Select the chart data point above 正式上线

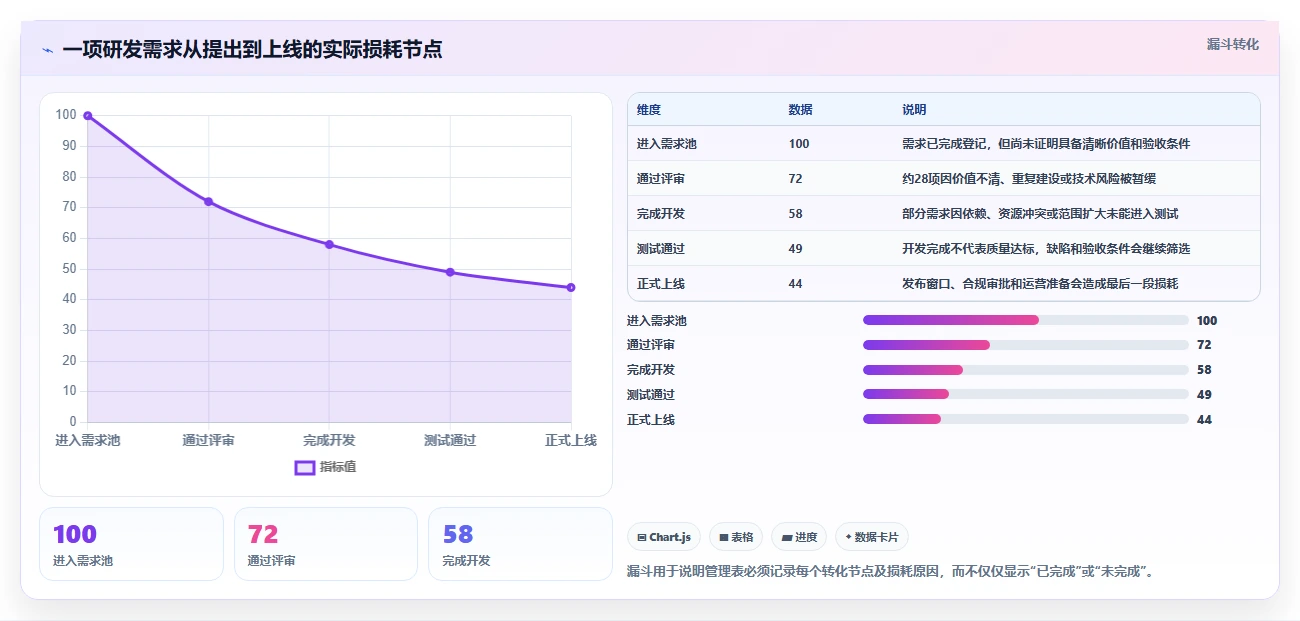571,287
